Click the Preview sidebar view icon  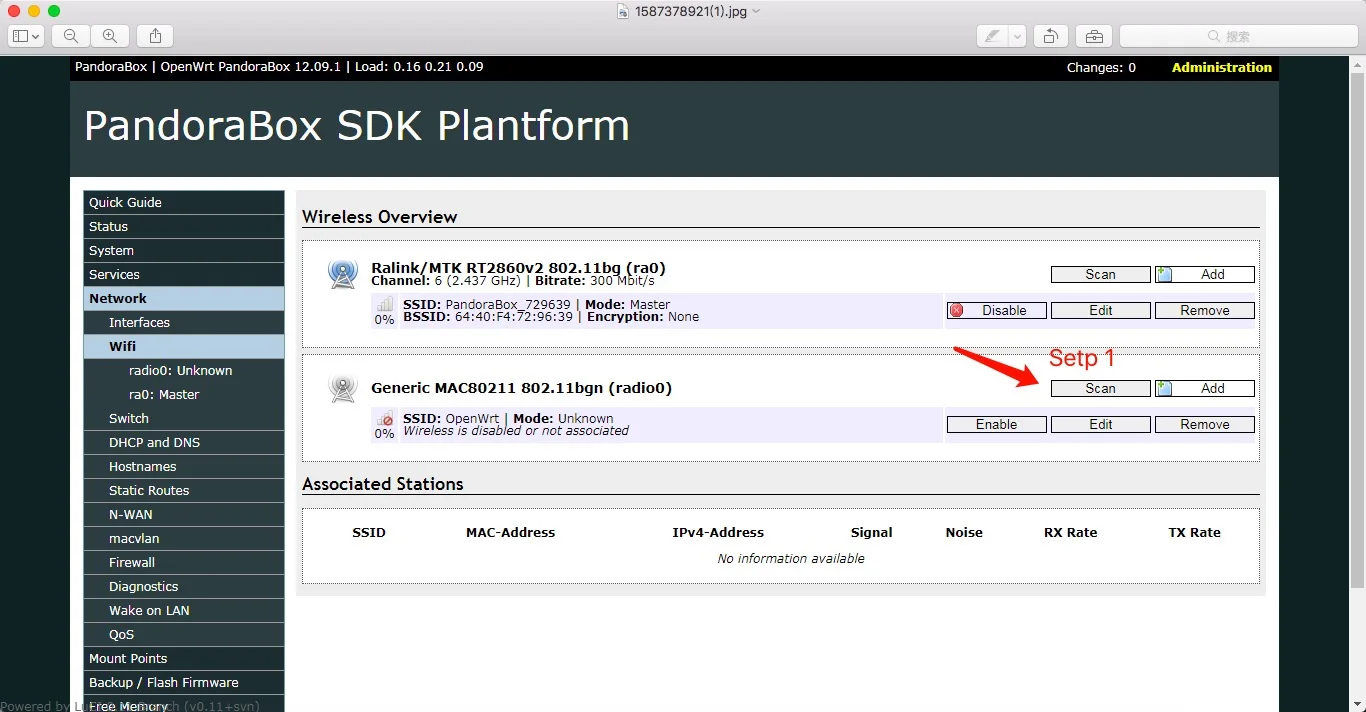(21, 36)
